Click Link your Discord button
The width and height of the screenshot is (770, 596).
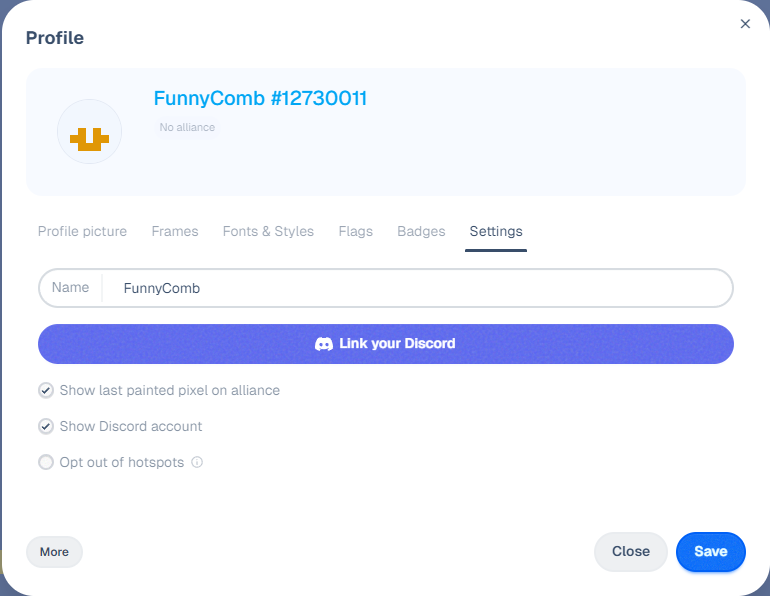tap(386, 344)
